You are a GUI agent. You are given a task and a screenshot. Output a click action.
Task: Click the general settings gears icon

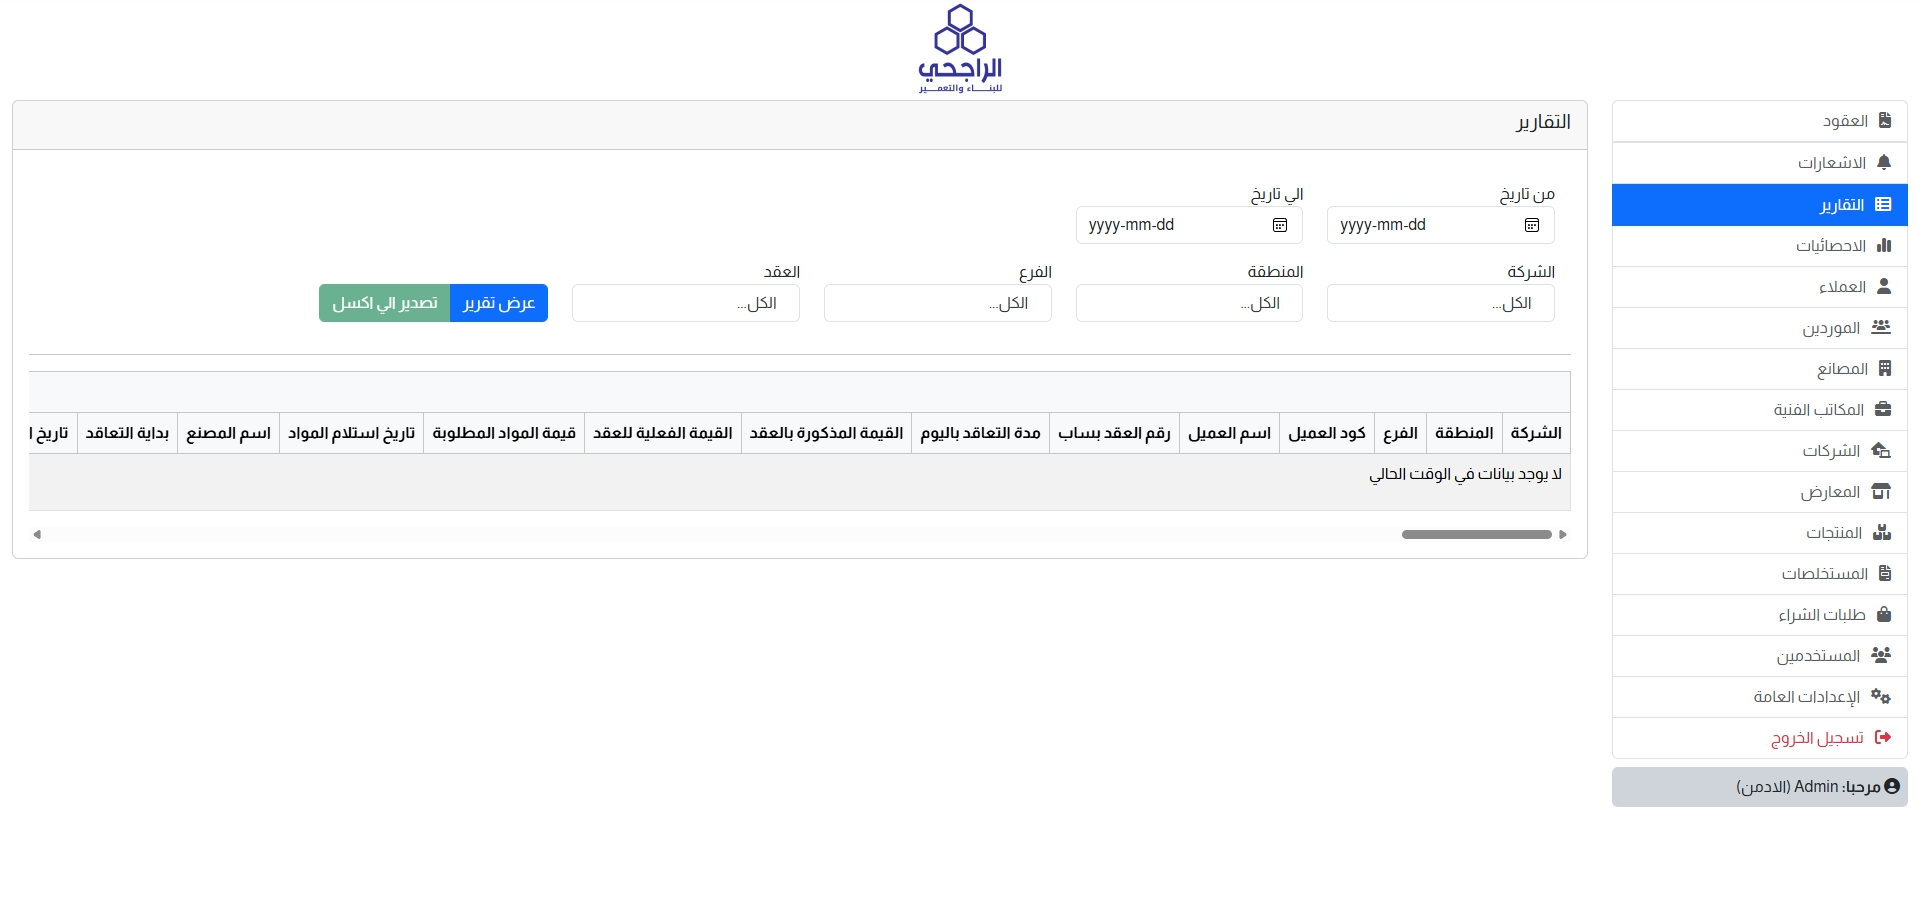(1881, 696)
